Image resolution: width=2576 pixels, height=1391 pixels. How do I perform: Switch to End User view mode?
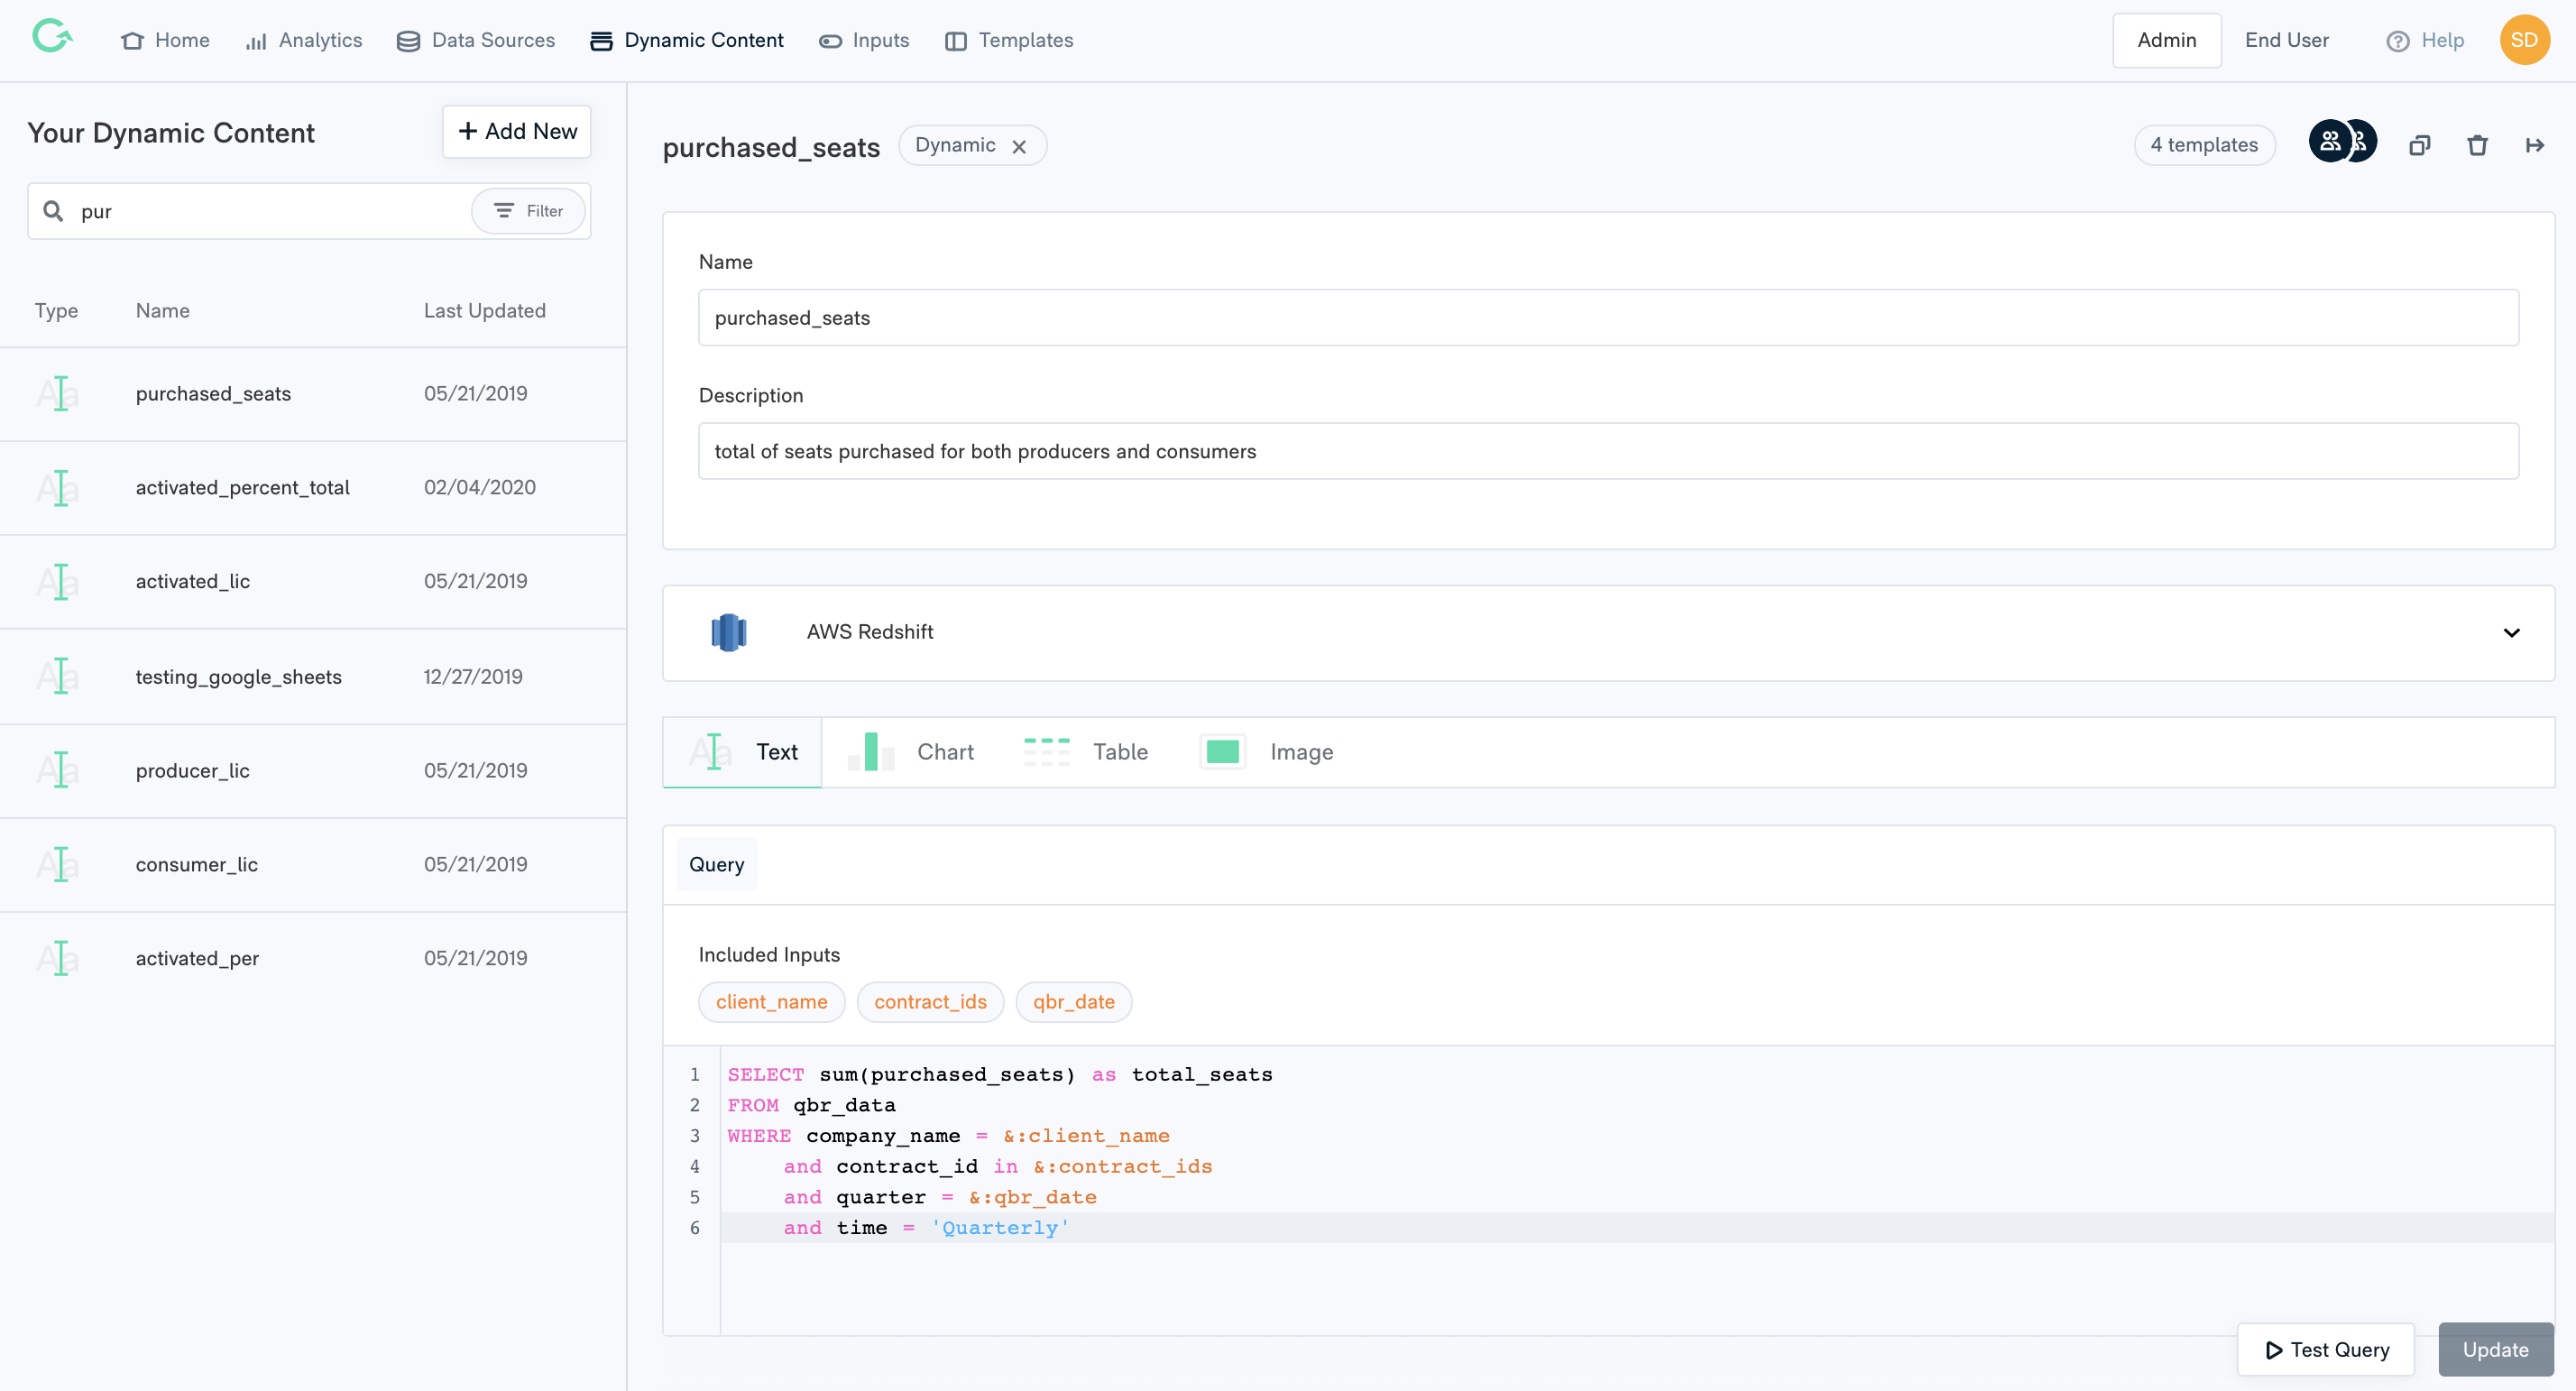point(2286,40)
